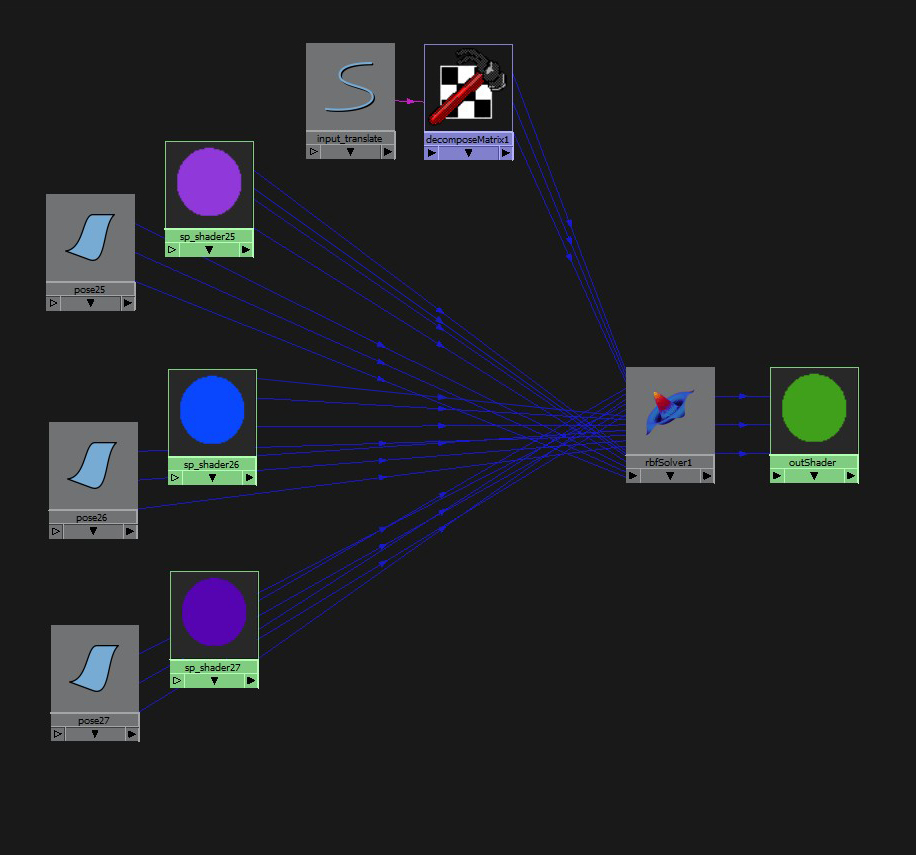
Task: Open input connections triangle on pose26
Action: coord(56,531)
